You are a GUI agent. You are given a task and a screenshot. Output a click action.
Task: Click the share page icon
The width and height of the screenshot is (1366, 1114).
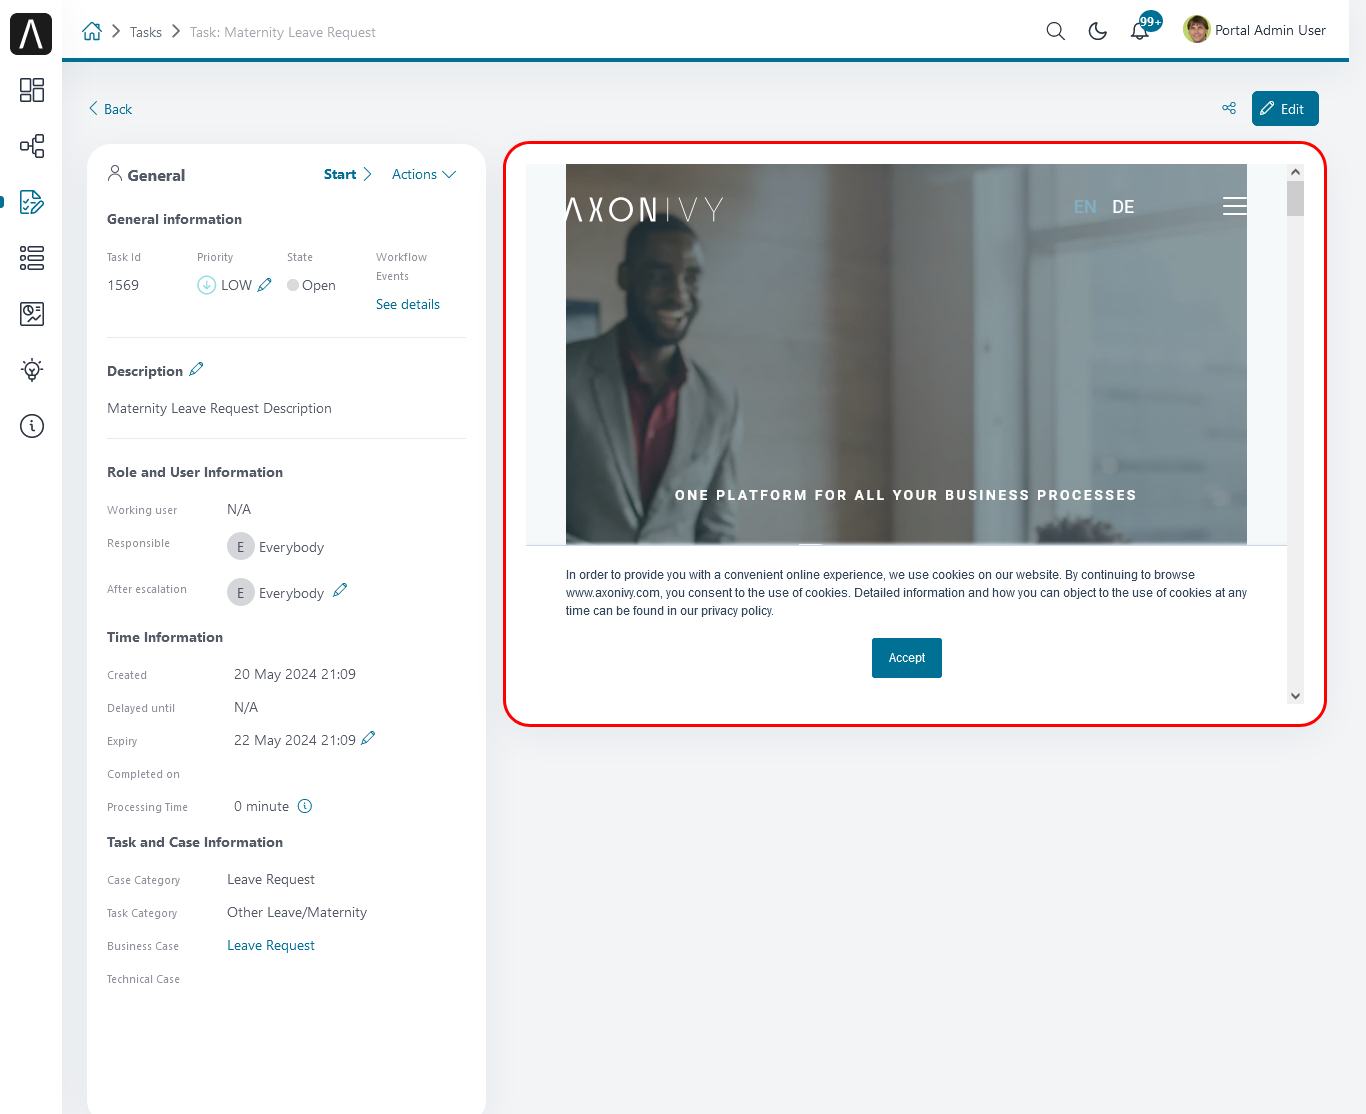tap(1229, 108)
